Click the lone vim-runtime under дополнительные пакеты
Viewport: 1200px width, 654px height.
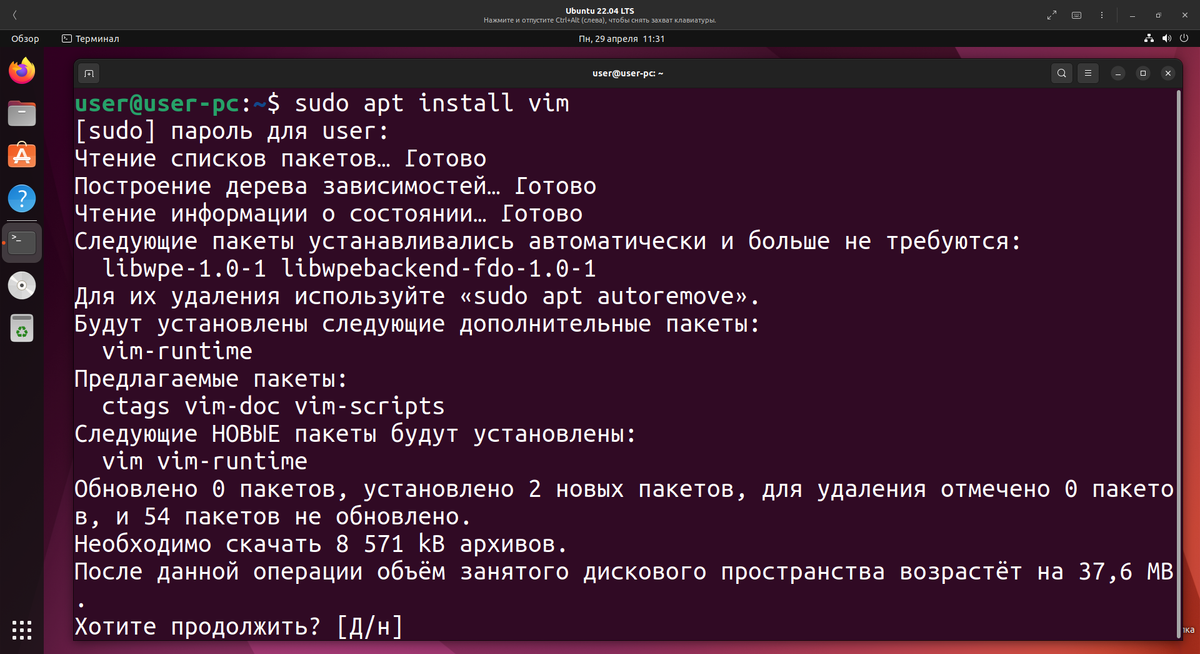(x=178, y=352)
